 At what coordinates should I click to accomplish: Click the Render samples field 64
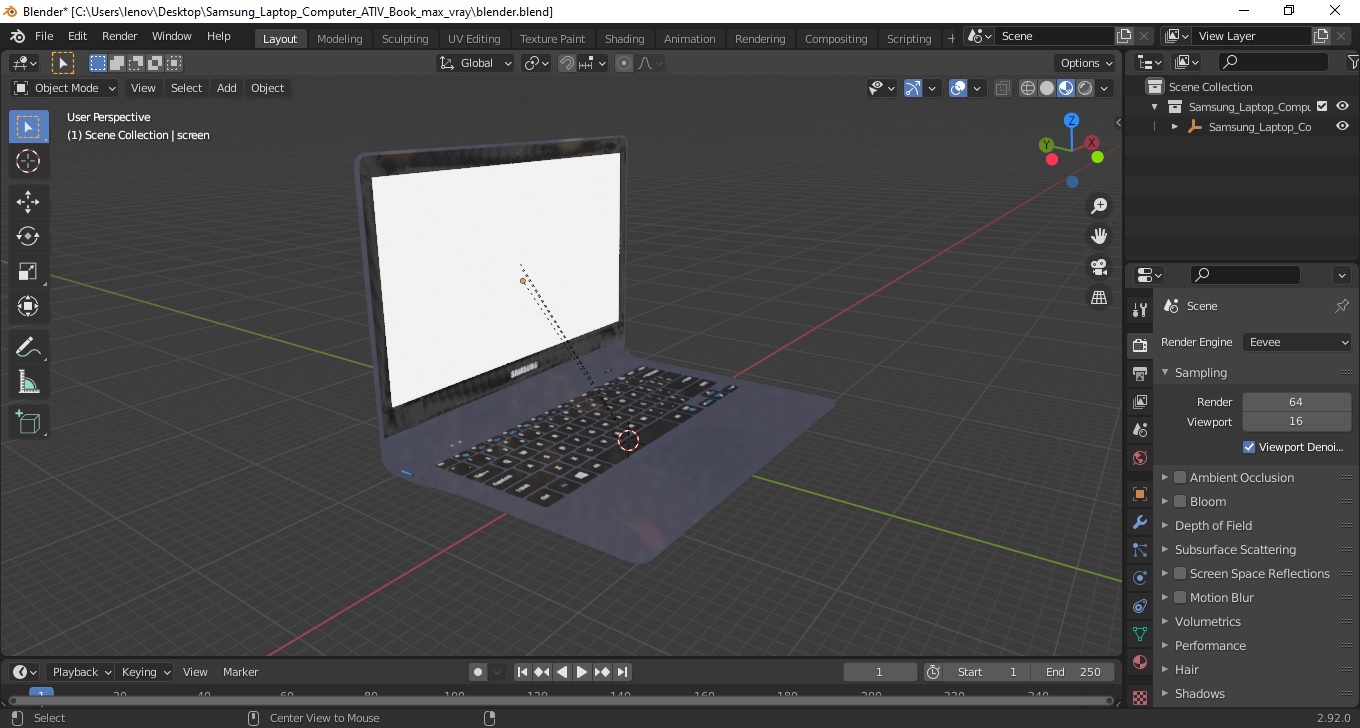coord(1297,402)
